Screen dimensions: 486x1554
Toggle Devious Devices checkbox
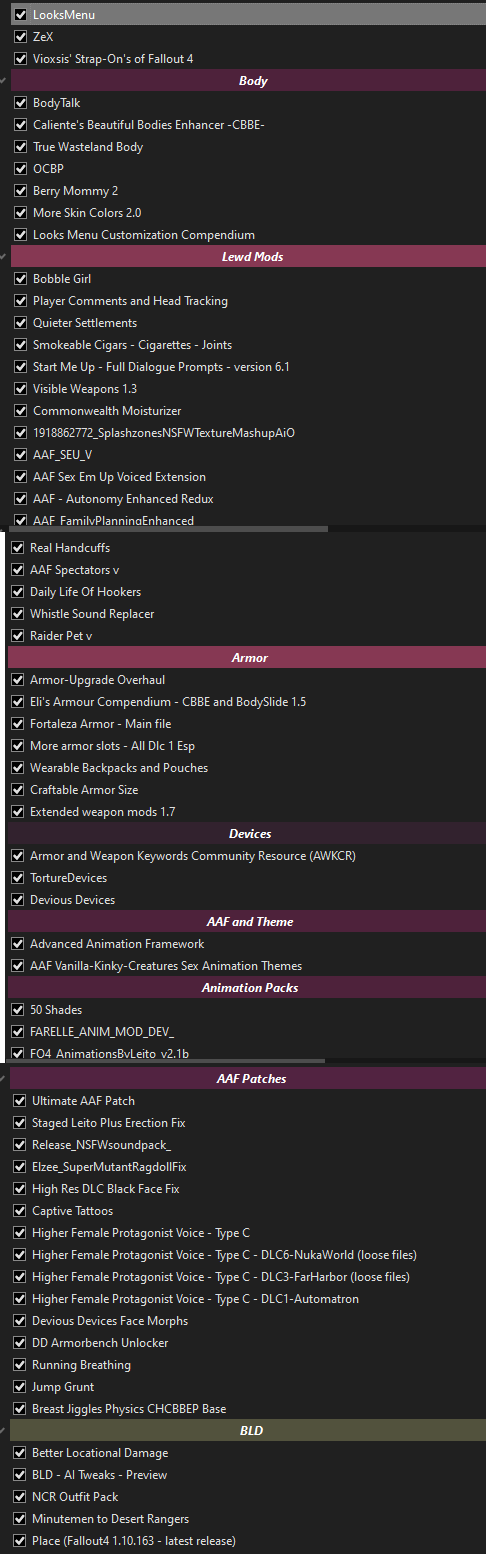18,900
